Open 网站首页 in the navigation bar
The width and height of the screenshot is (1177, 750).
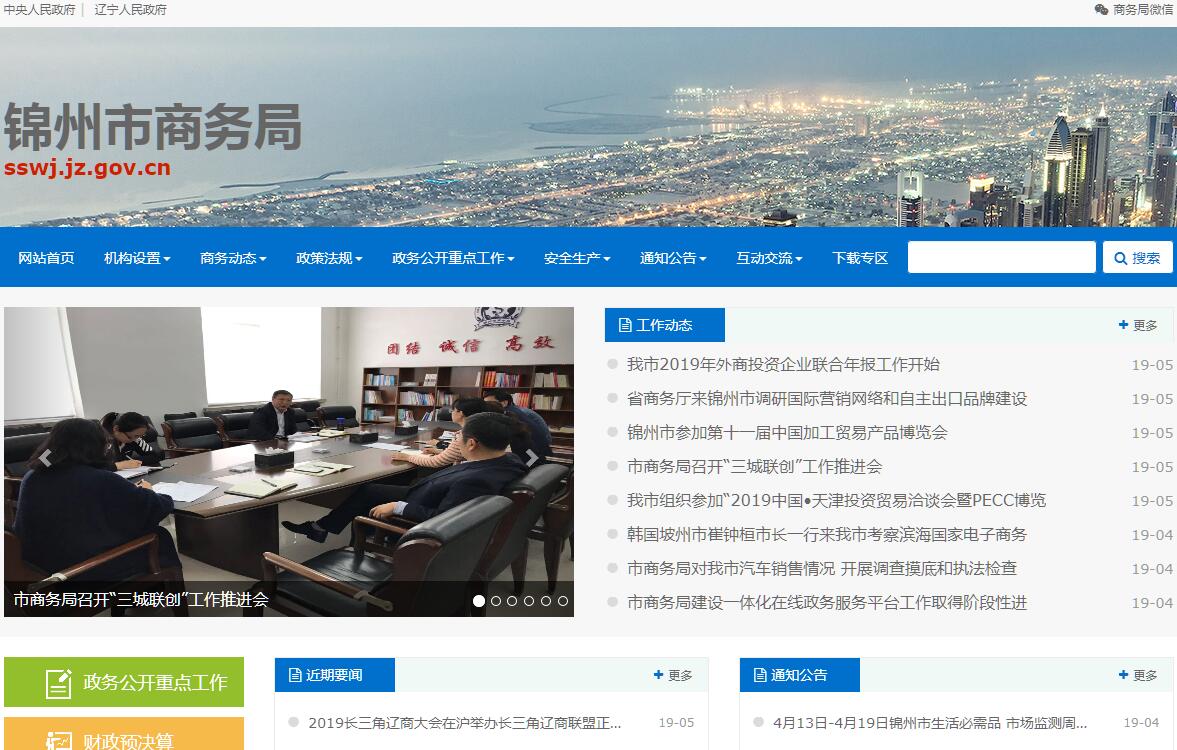point(46,258)
